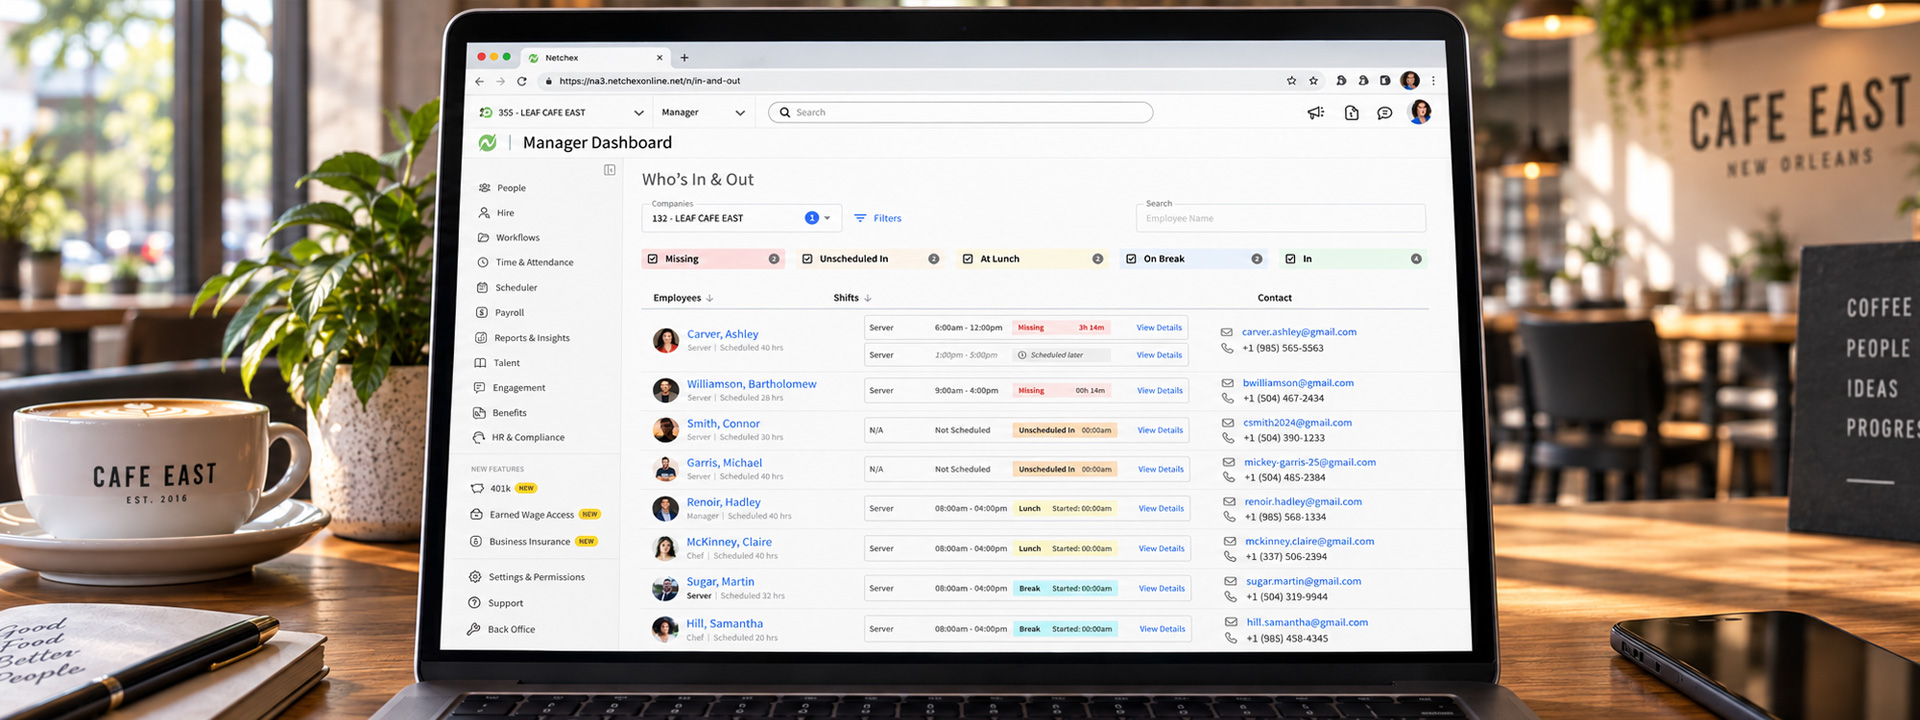Open the chat messages icon

click(1384, 113)
